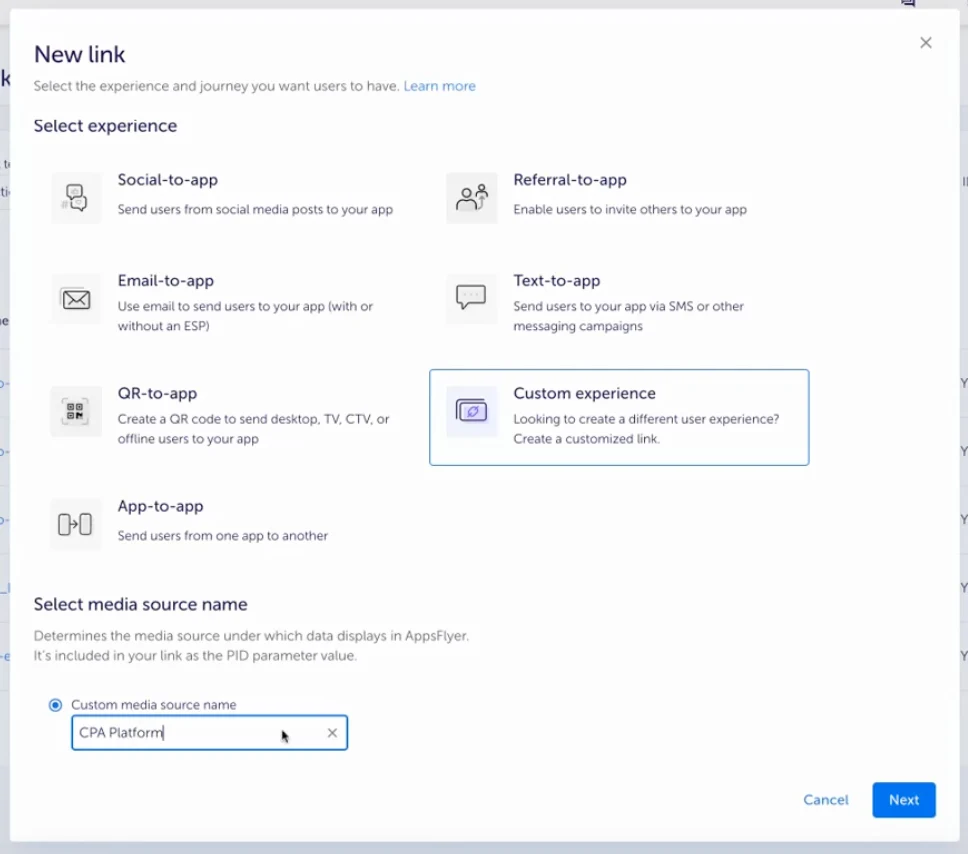The width and height of the screenshot is (968, 854).
Task: Click the Social-to-app icon
Action: click(76, 197)
